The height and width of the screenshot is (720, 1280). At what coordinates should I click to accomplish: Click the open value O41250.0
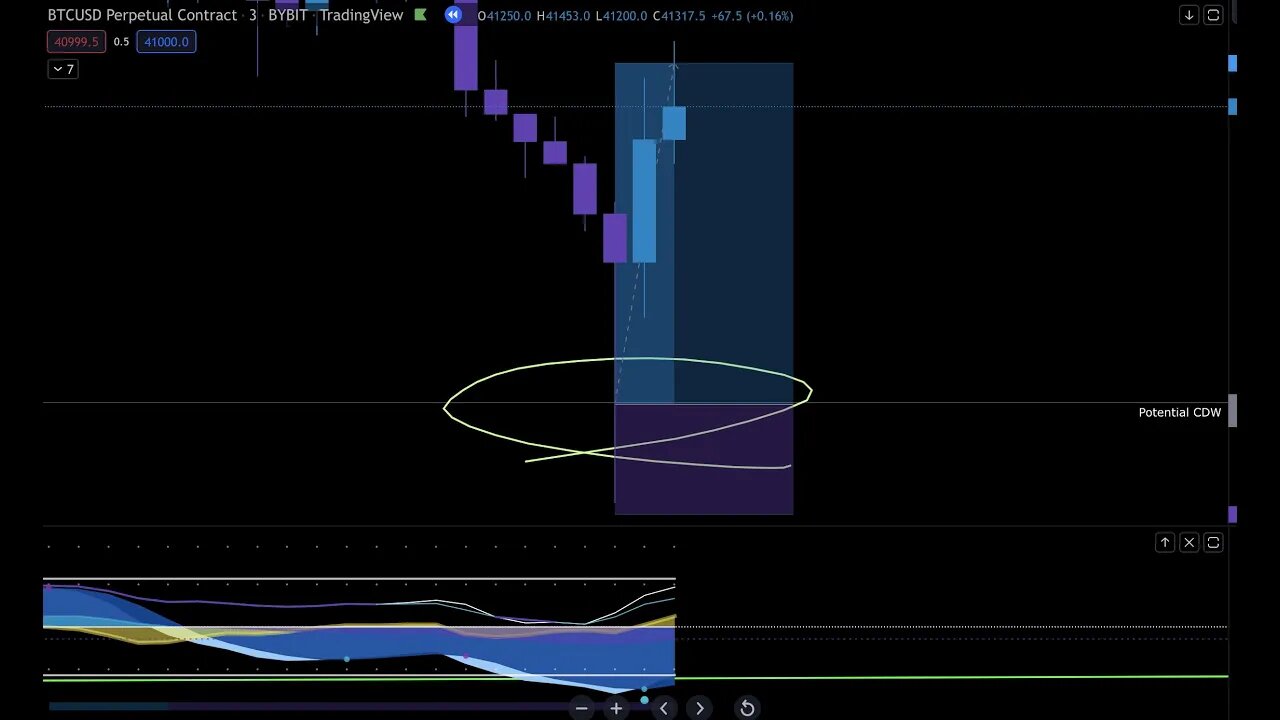(x=505, y=16)
